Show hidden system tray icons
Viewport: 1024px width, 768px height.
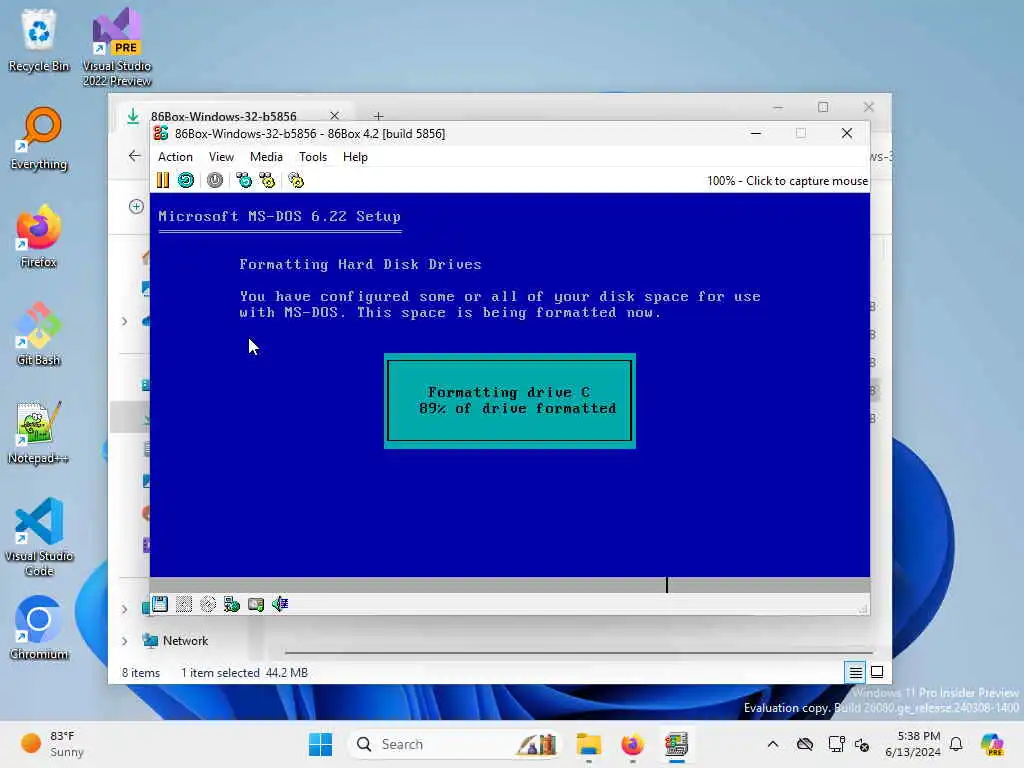773,744
